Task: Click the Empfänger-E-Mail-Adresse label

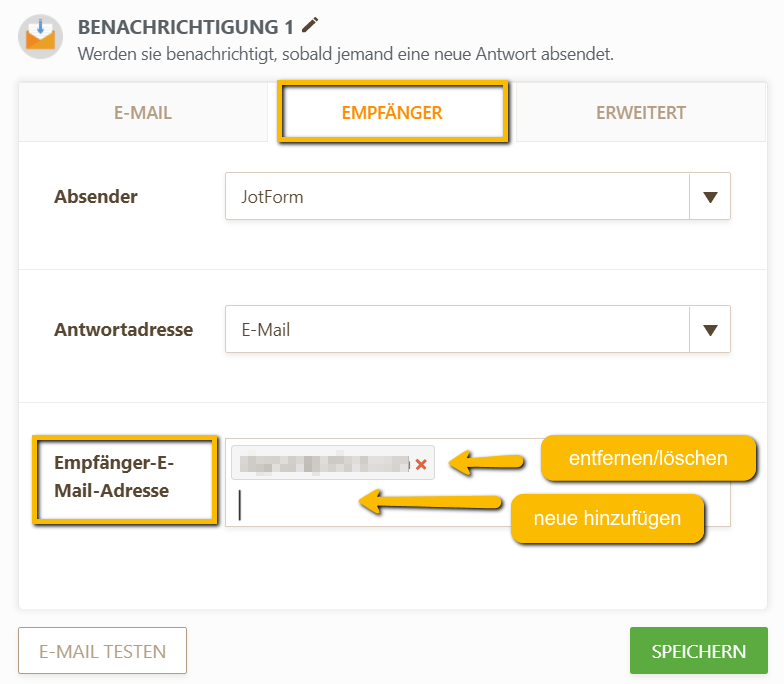Action: coord(114,476)
